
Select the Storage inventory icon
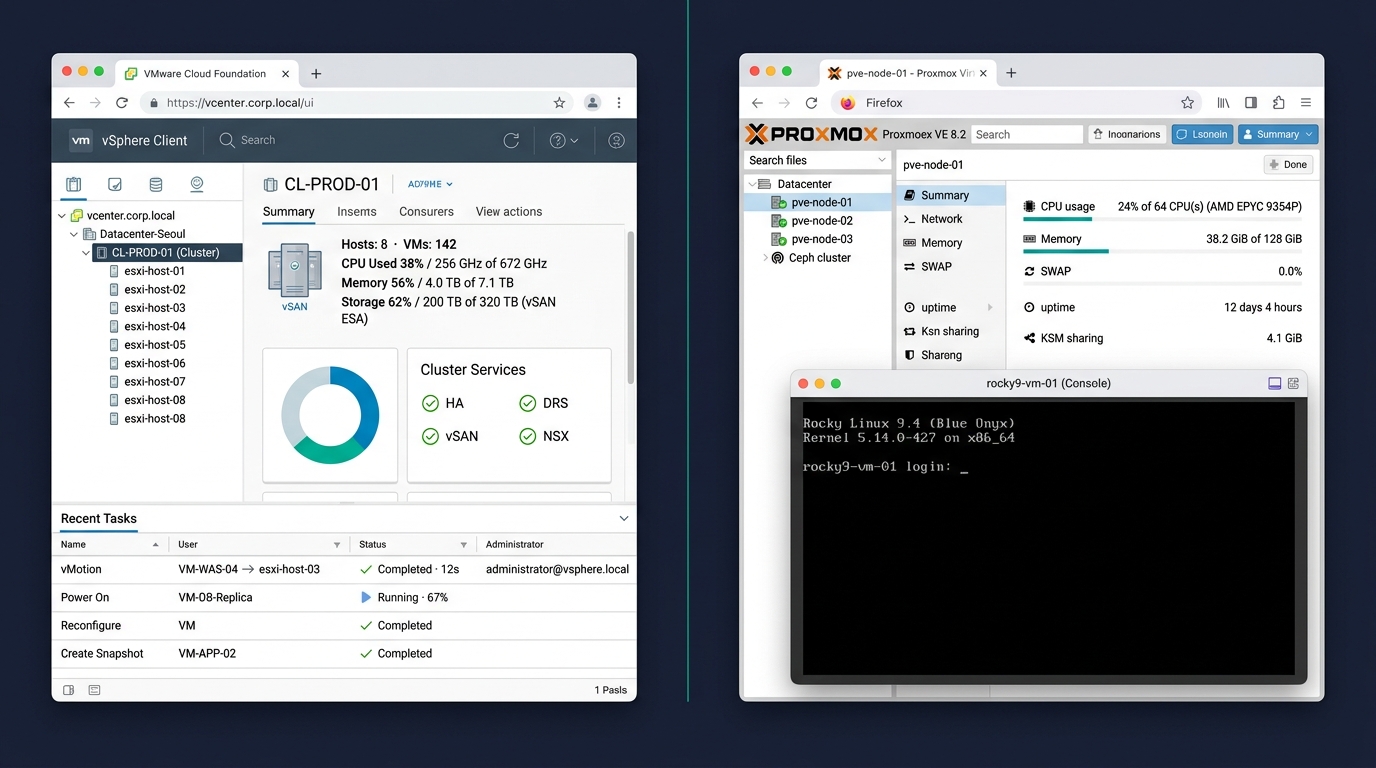(155, 184)
